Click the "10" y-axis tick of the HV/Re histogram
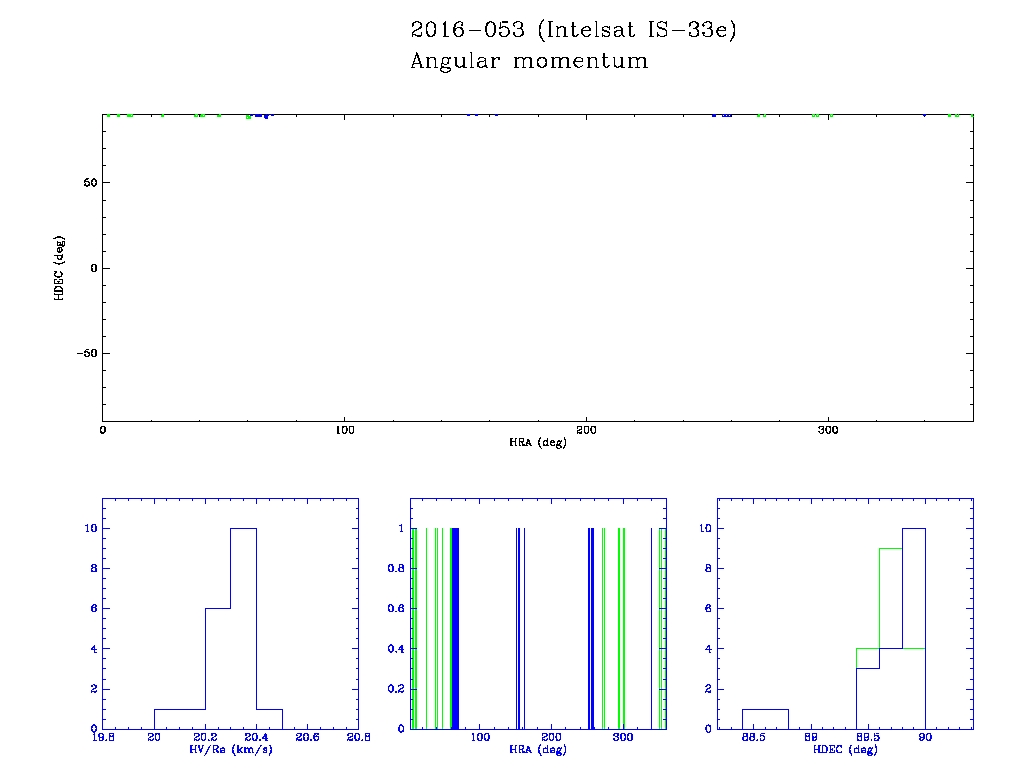1024x768 pixels. pos(91,528)
